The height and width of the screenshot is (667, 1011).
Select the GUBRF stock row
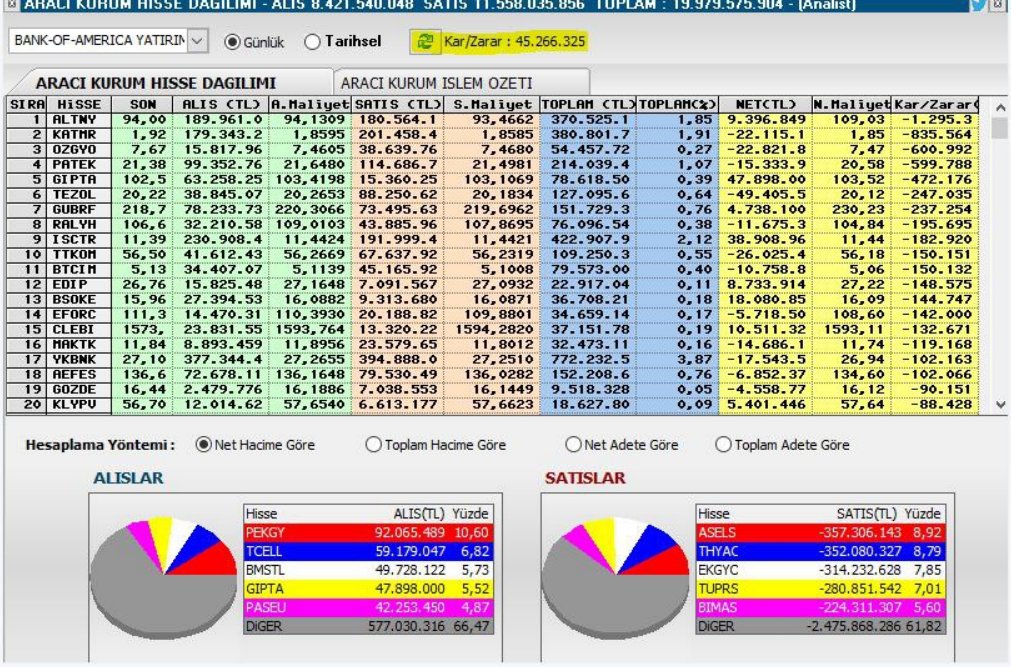point(493,210)
